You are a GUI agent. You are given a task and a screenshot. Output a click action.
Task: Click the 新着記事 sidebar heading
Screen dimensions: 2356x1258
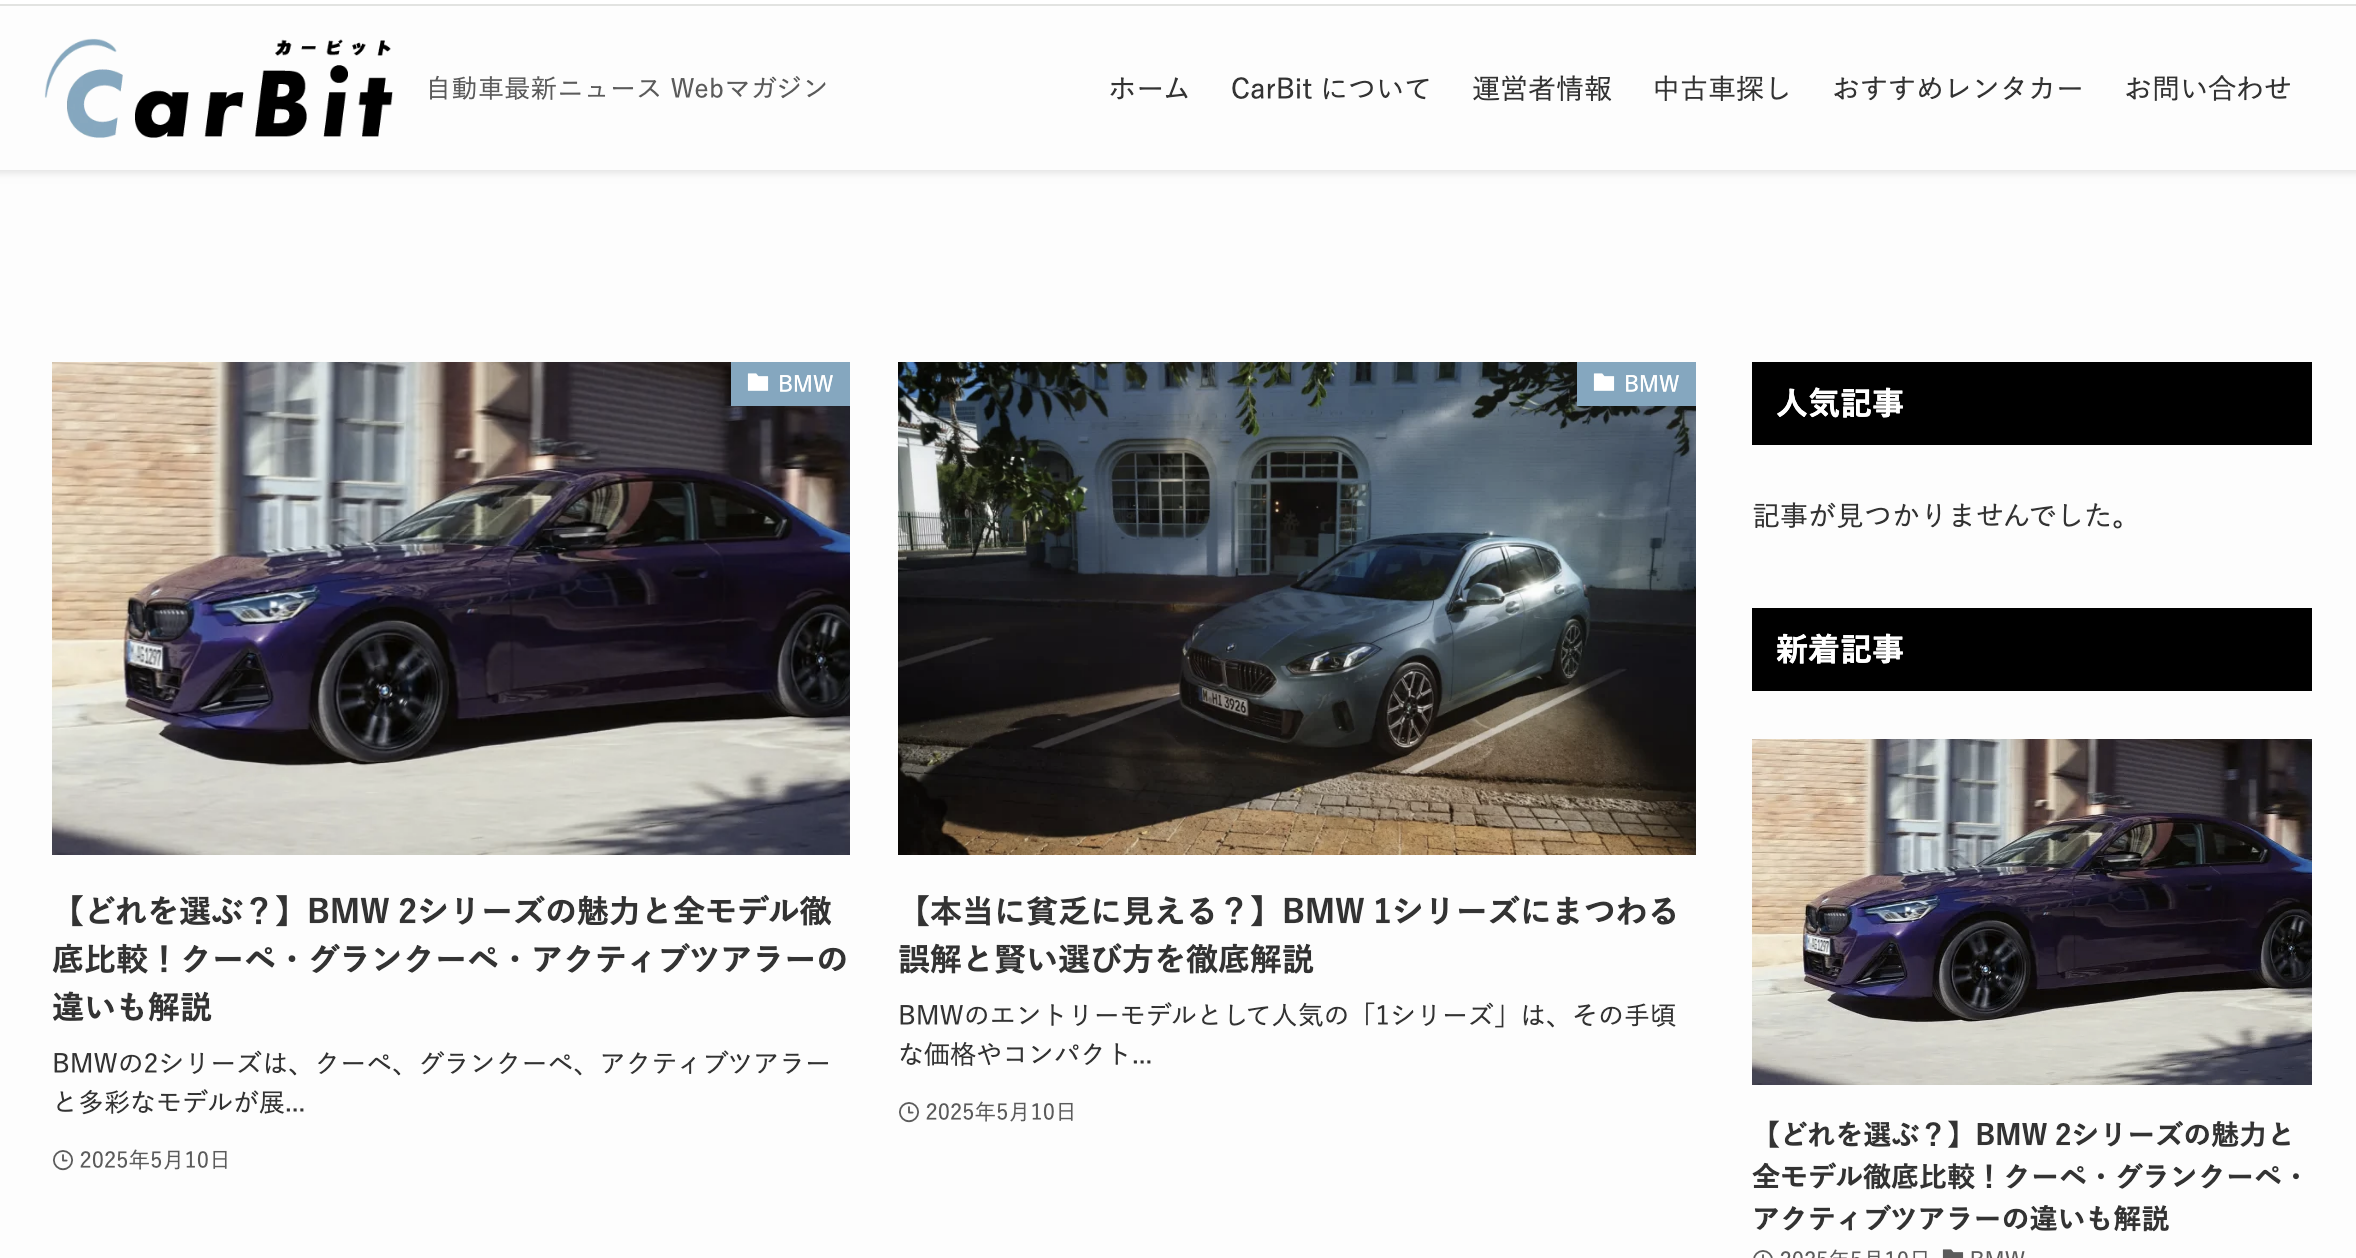pos(2032,649)
